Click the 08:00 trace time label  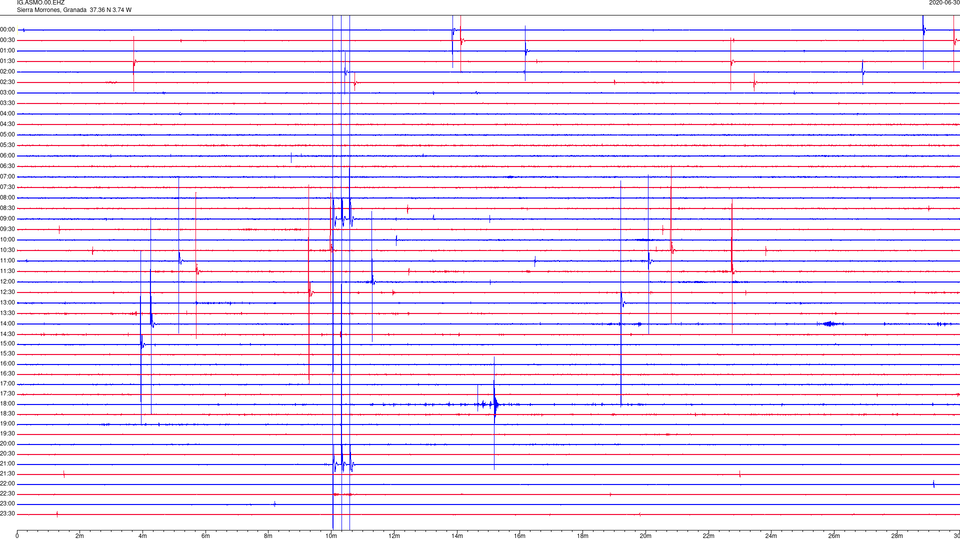point(7,198)
